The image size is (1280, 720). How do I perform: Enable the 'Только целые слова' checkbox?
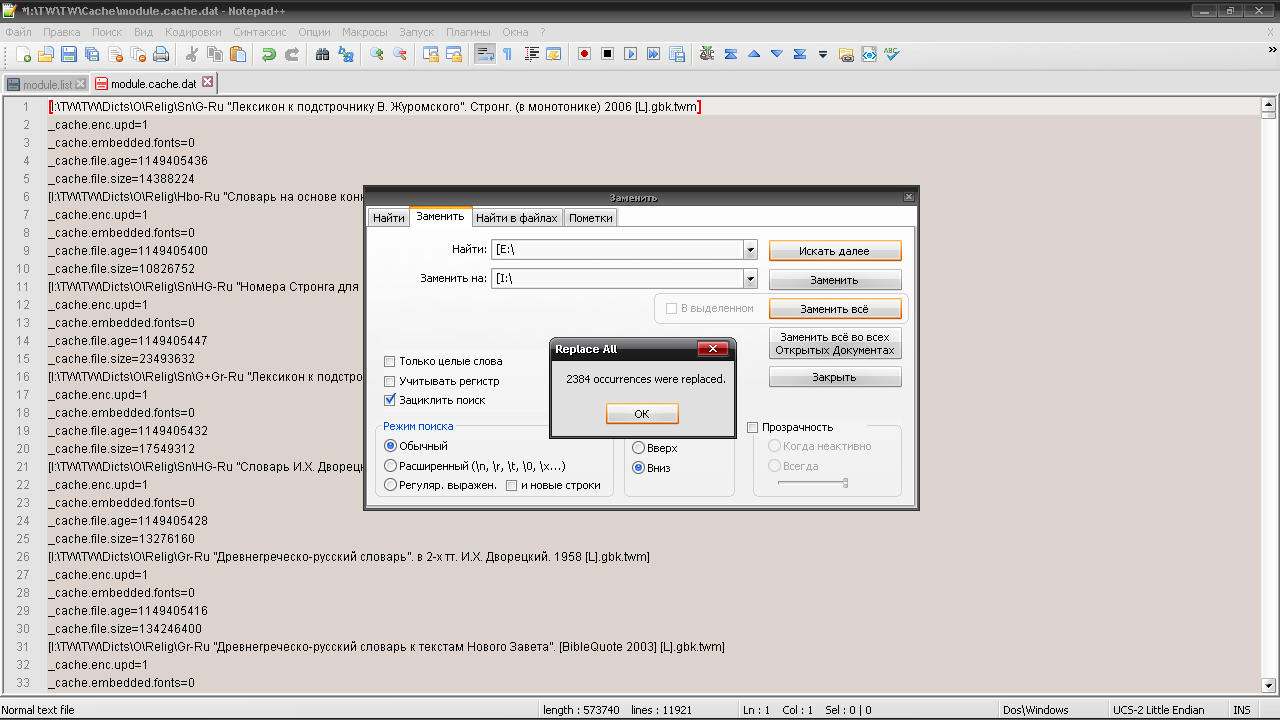tap(390, 362)
